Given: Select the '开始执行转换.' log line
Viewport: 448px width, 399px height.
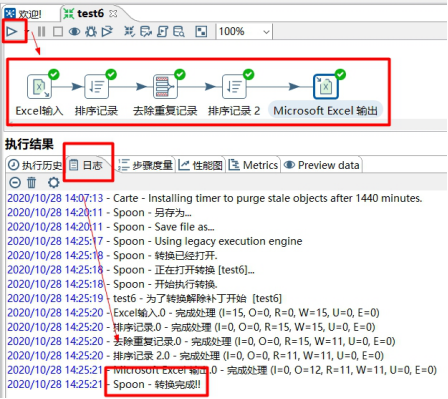Looking at the screenshot, I should click(x=112, y=284).
